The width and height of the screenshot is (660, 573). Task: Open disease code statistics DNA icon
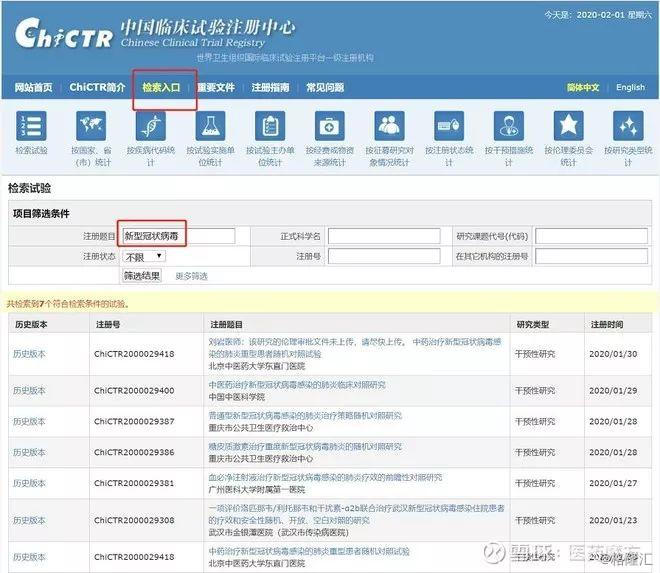tap(150, 126)
